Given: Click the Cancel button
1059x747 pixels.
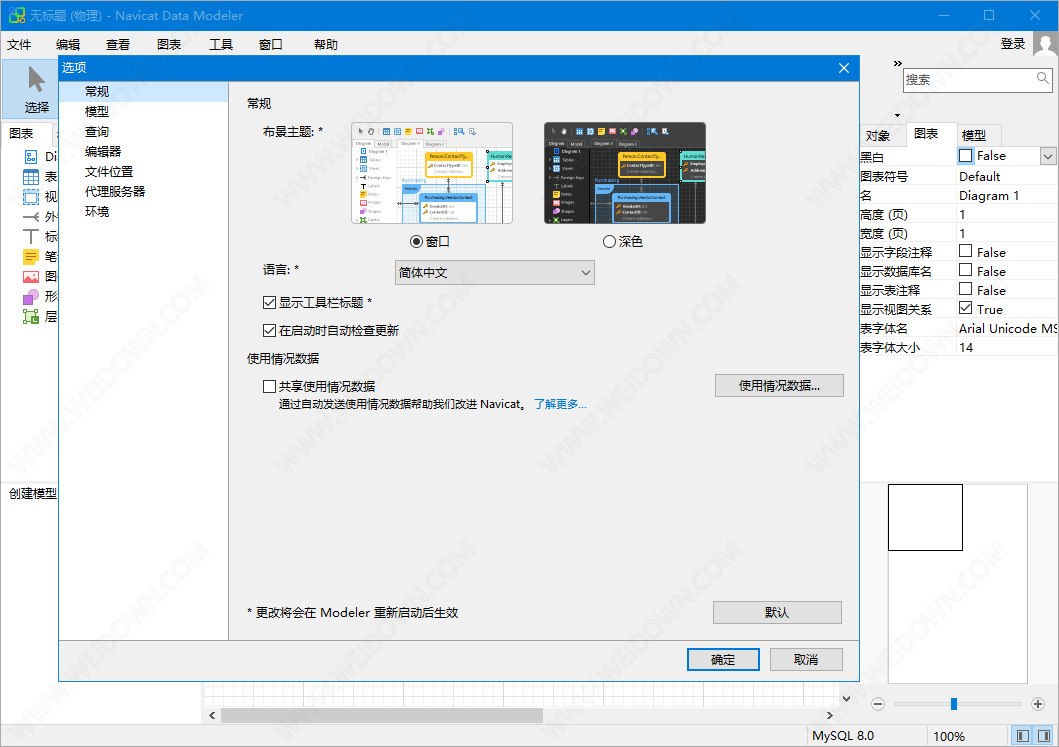Looking at the screenshot, I should (806, 660).
